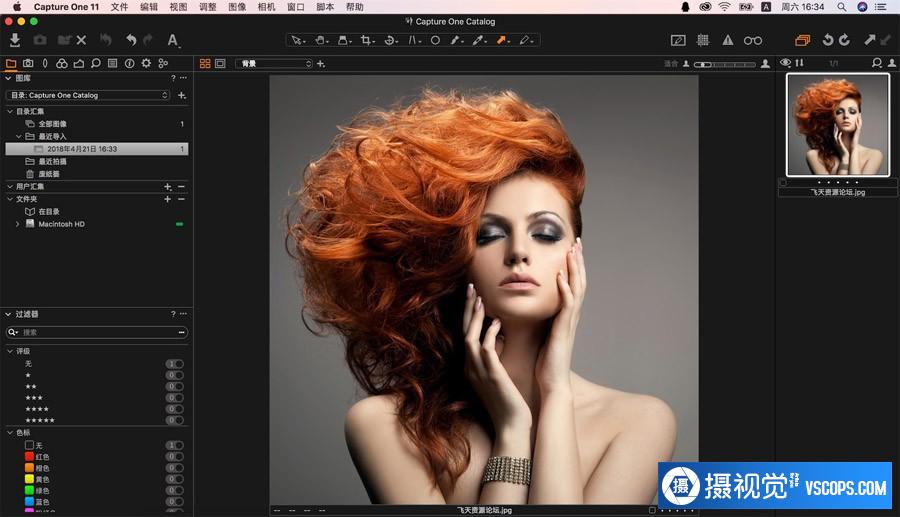Screen dimensions: 900x517
Task: Open the macOS Spotlight search icon
Action: [x=841, y=7]
